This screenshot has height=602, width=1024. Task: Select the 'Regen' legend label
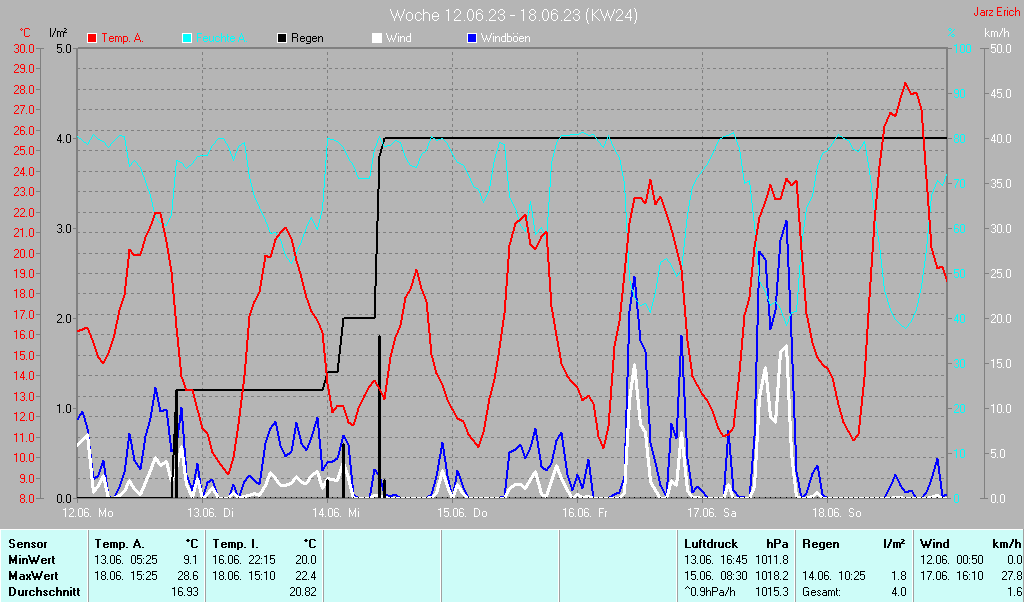point(307,39)
